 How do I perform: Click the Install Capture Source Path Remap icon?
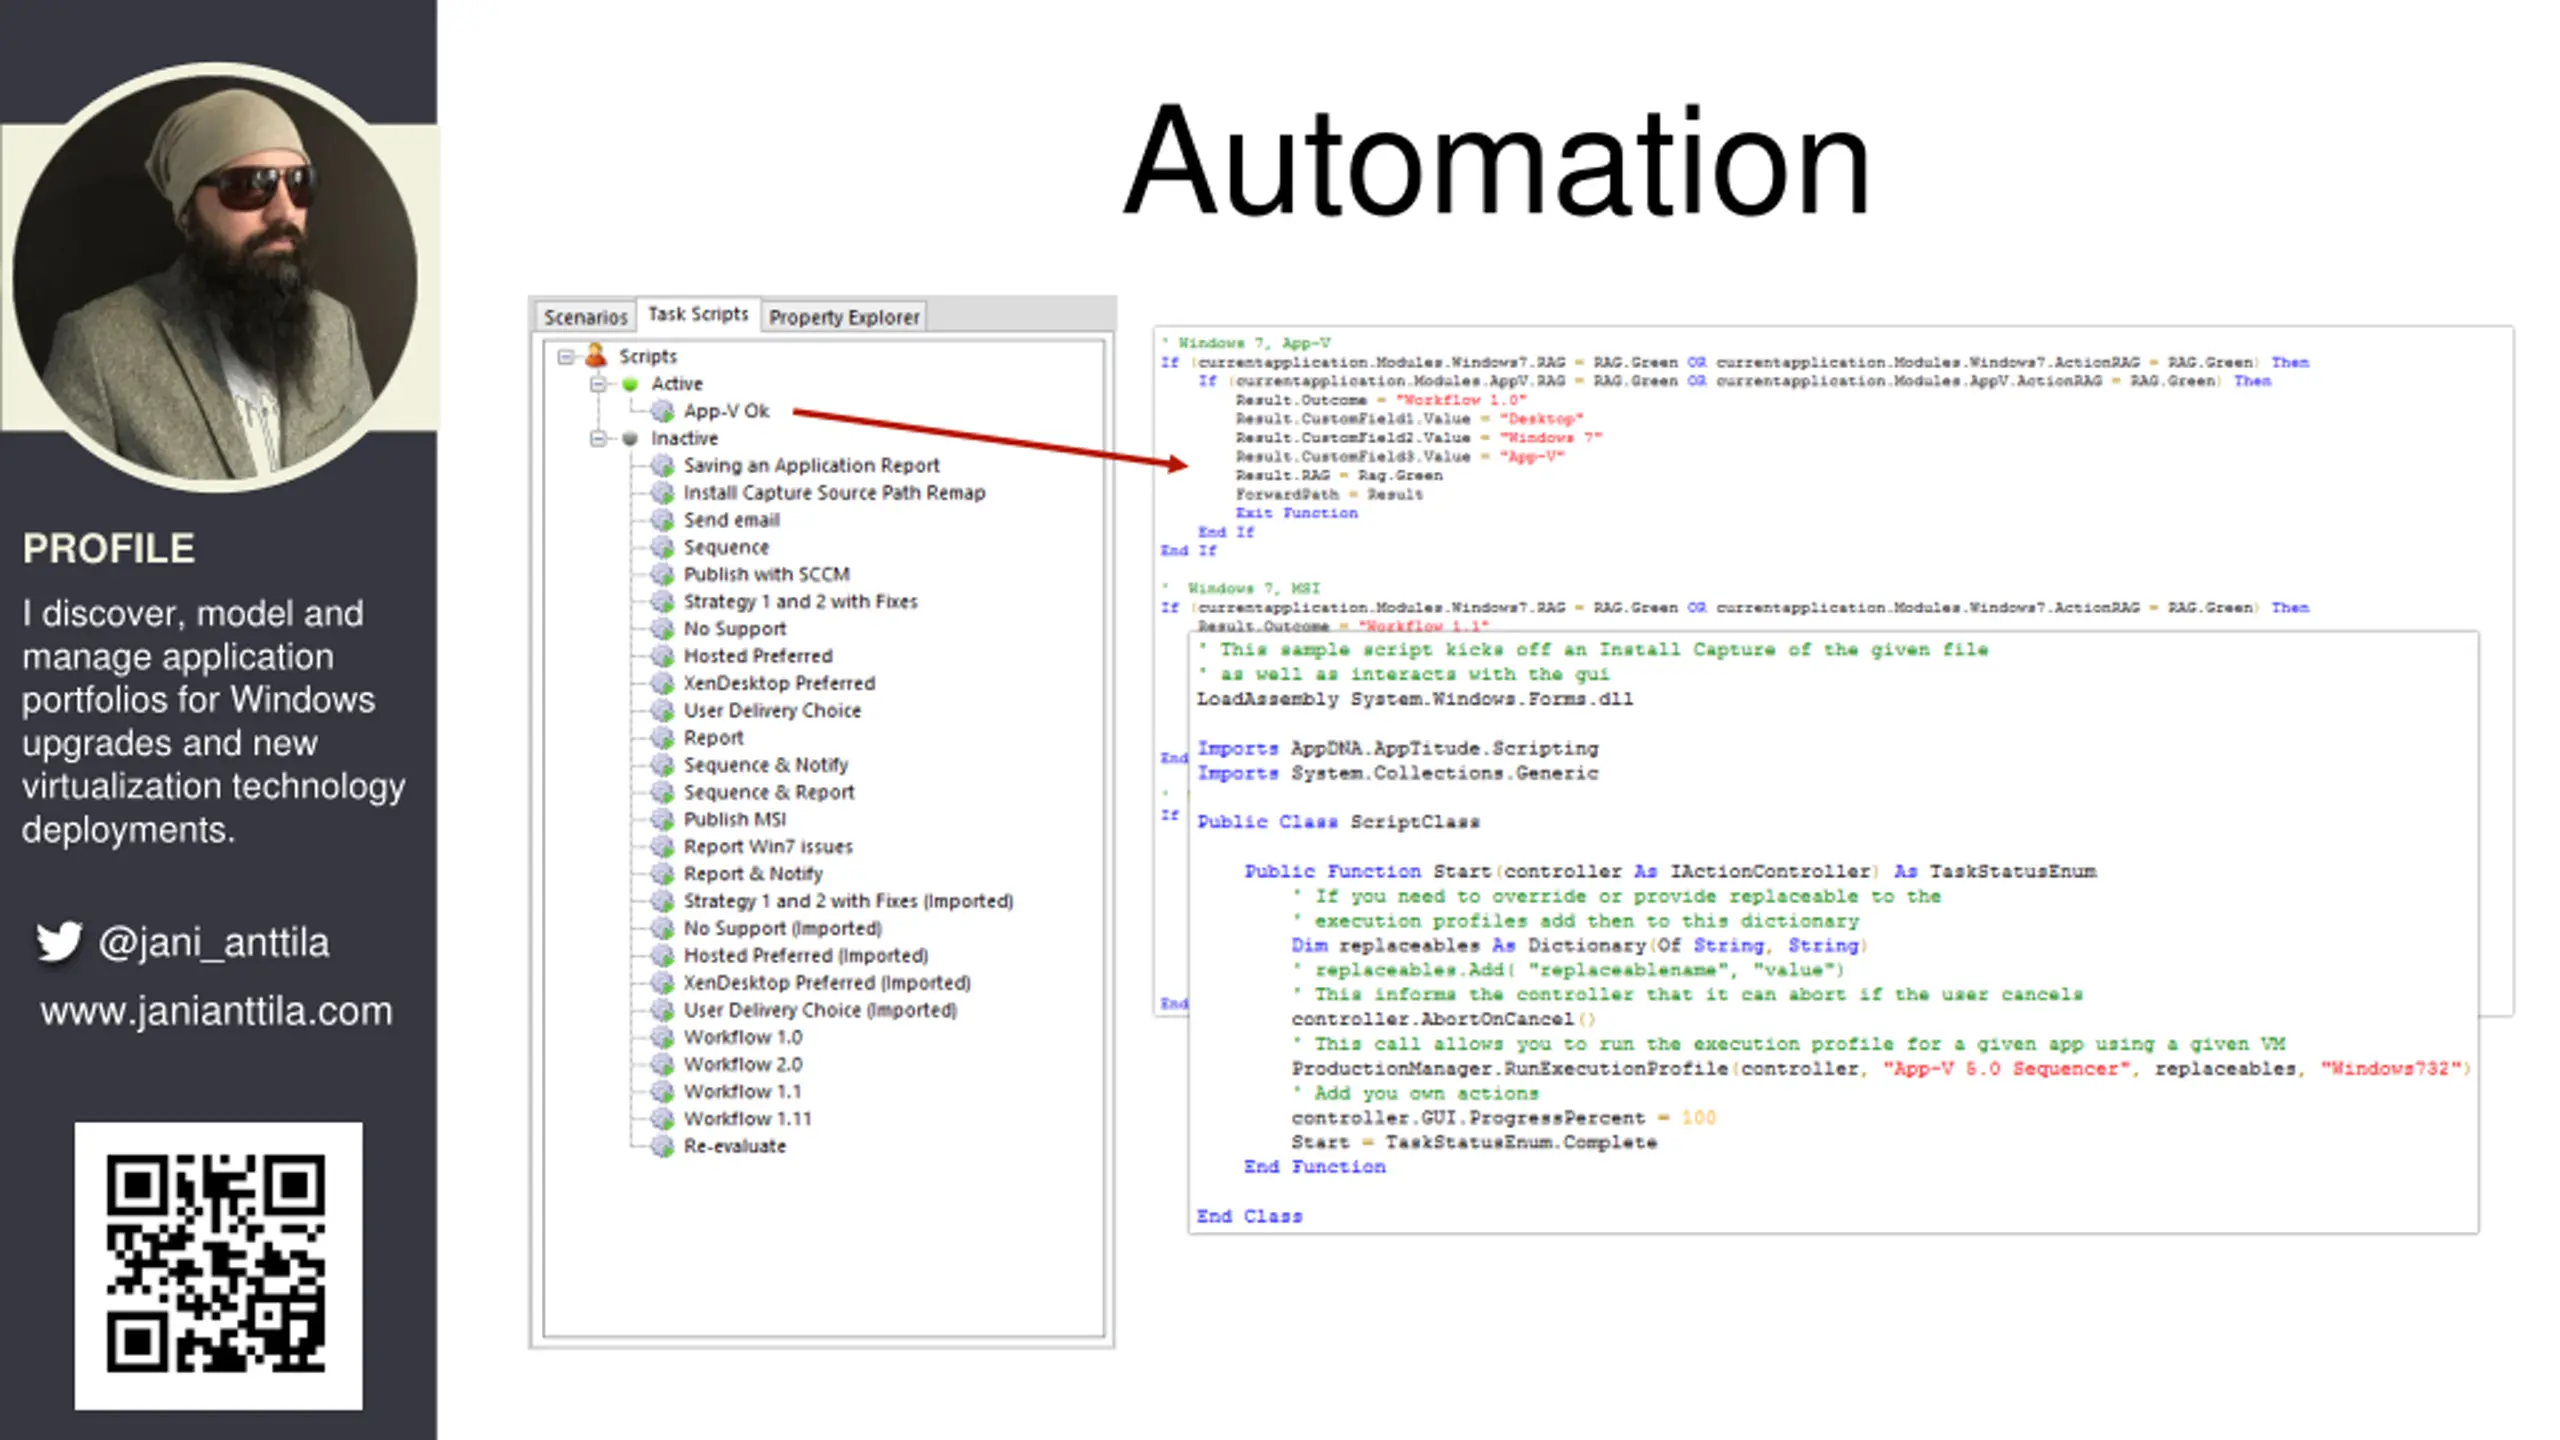(662, 492)
